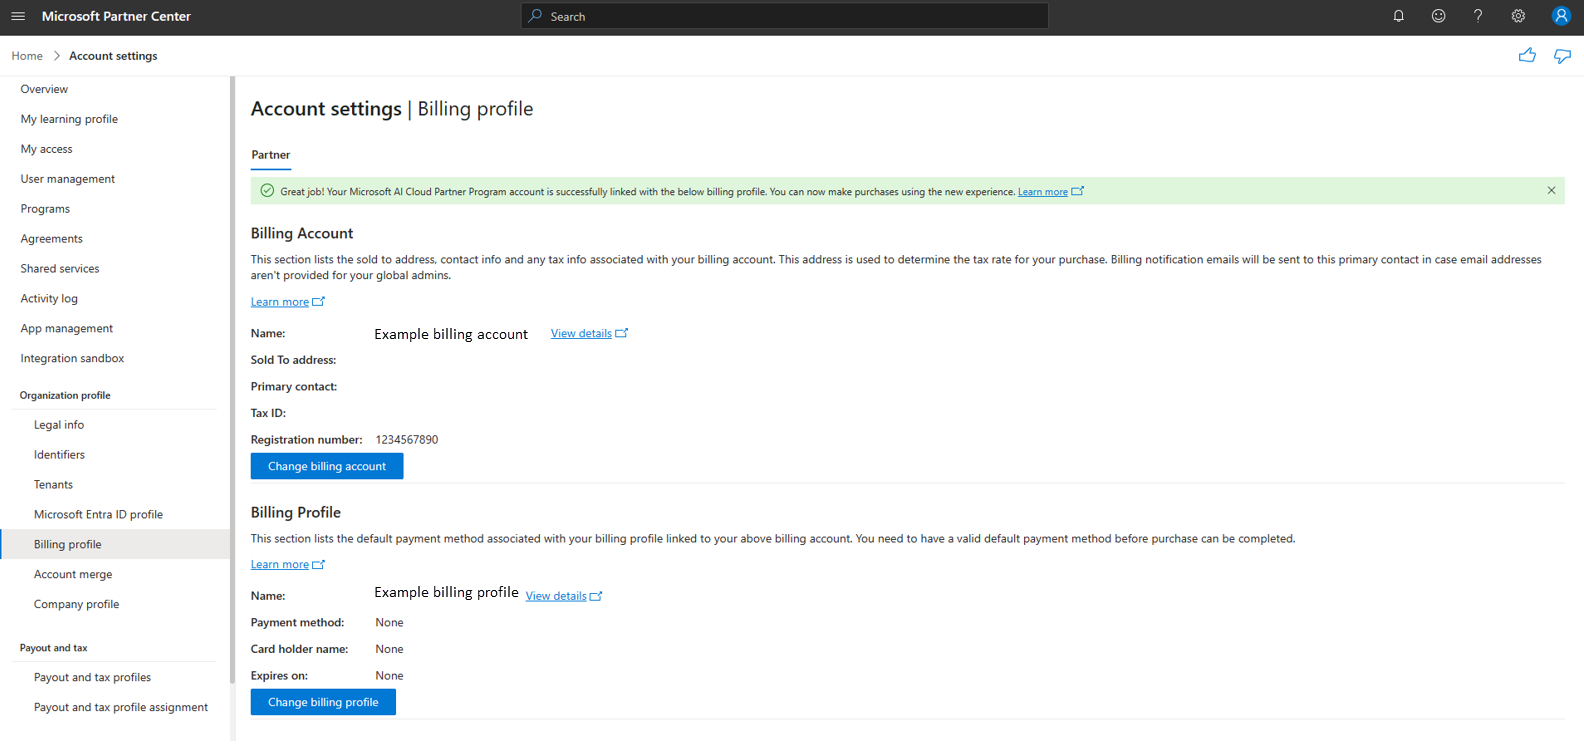Viewport: 1584px width, 749px height.
Task: Click the Search input field
Action: 785,16
